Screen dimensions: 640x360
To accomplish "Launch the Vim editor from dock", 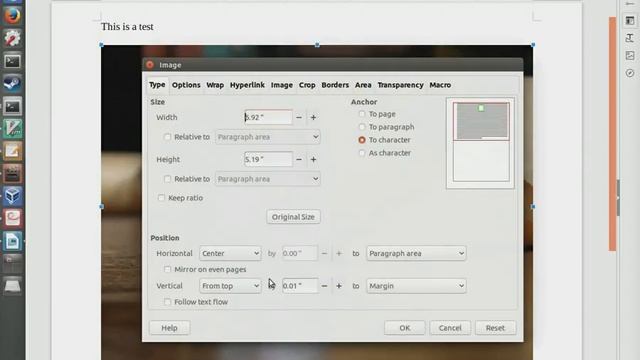I will click(12, 129).
